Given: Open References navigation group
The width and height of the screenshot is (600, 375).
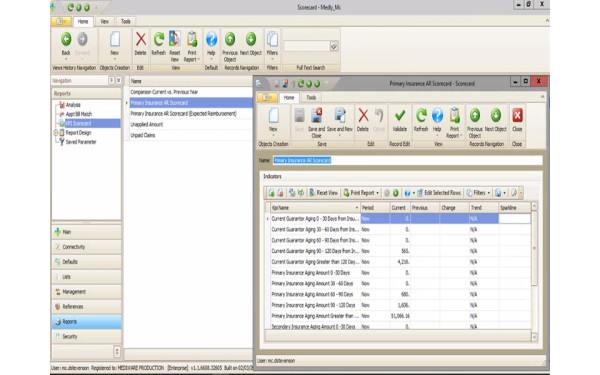Looking at the screenshot, I should 86,307.
